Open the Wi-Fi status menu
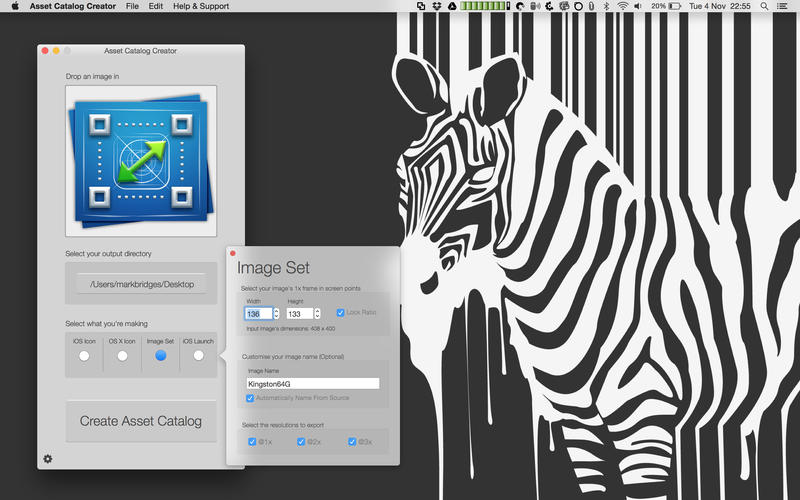Image resolution: width=800 pixels, height=500 pixels. pos(622,6)
